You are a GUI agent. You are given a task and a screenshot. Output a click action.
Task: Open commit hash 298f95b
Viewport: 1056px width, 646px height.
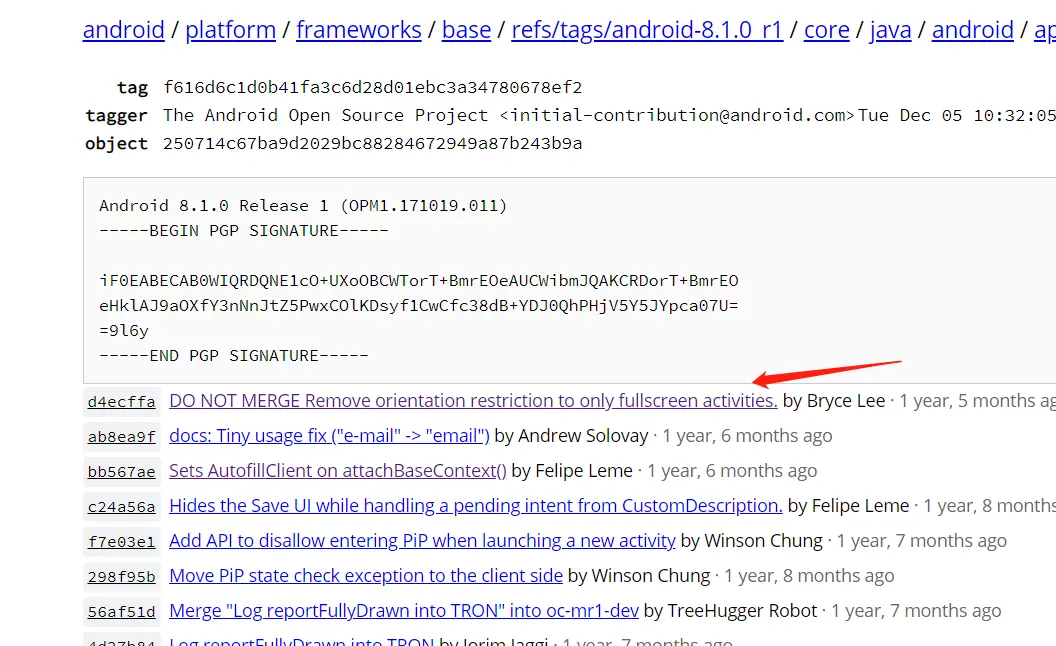click(x=121, y=577)
